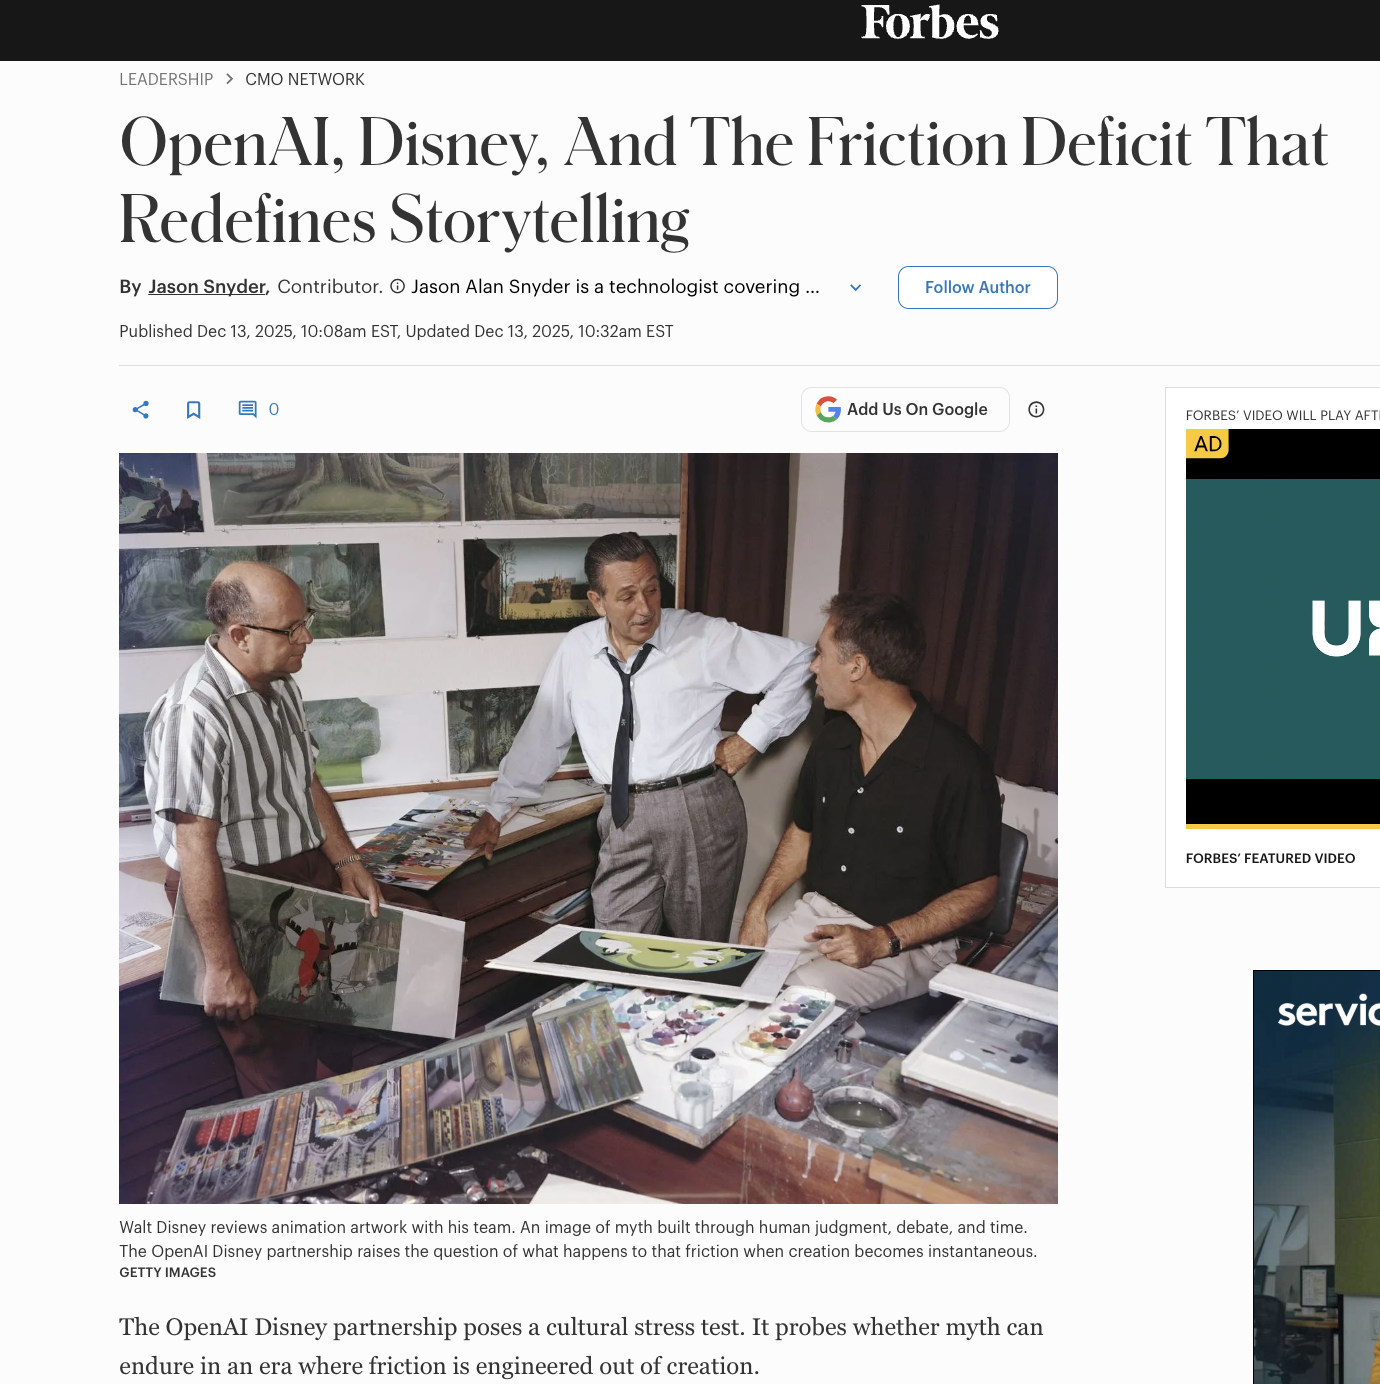Click the Walt Disney hero photograph
This screenshot has width=1380, height=1384.
click(x=588, y=828)
